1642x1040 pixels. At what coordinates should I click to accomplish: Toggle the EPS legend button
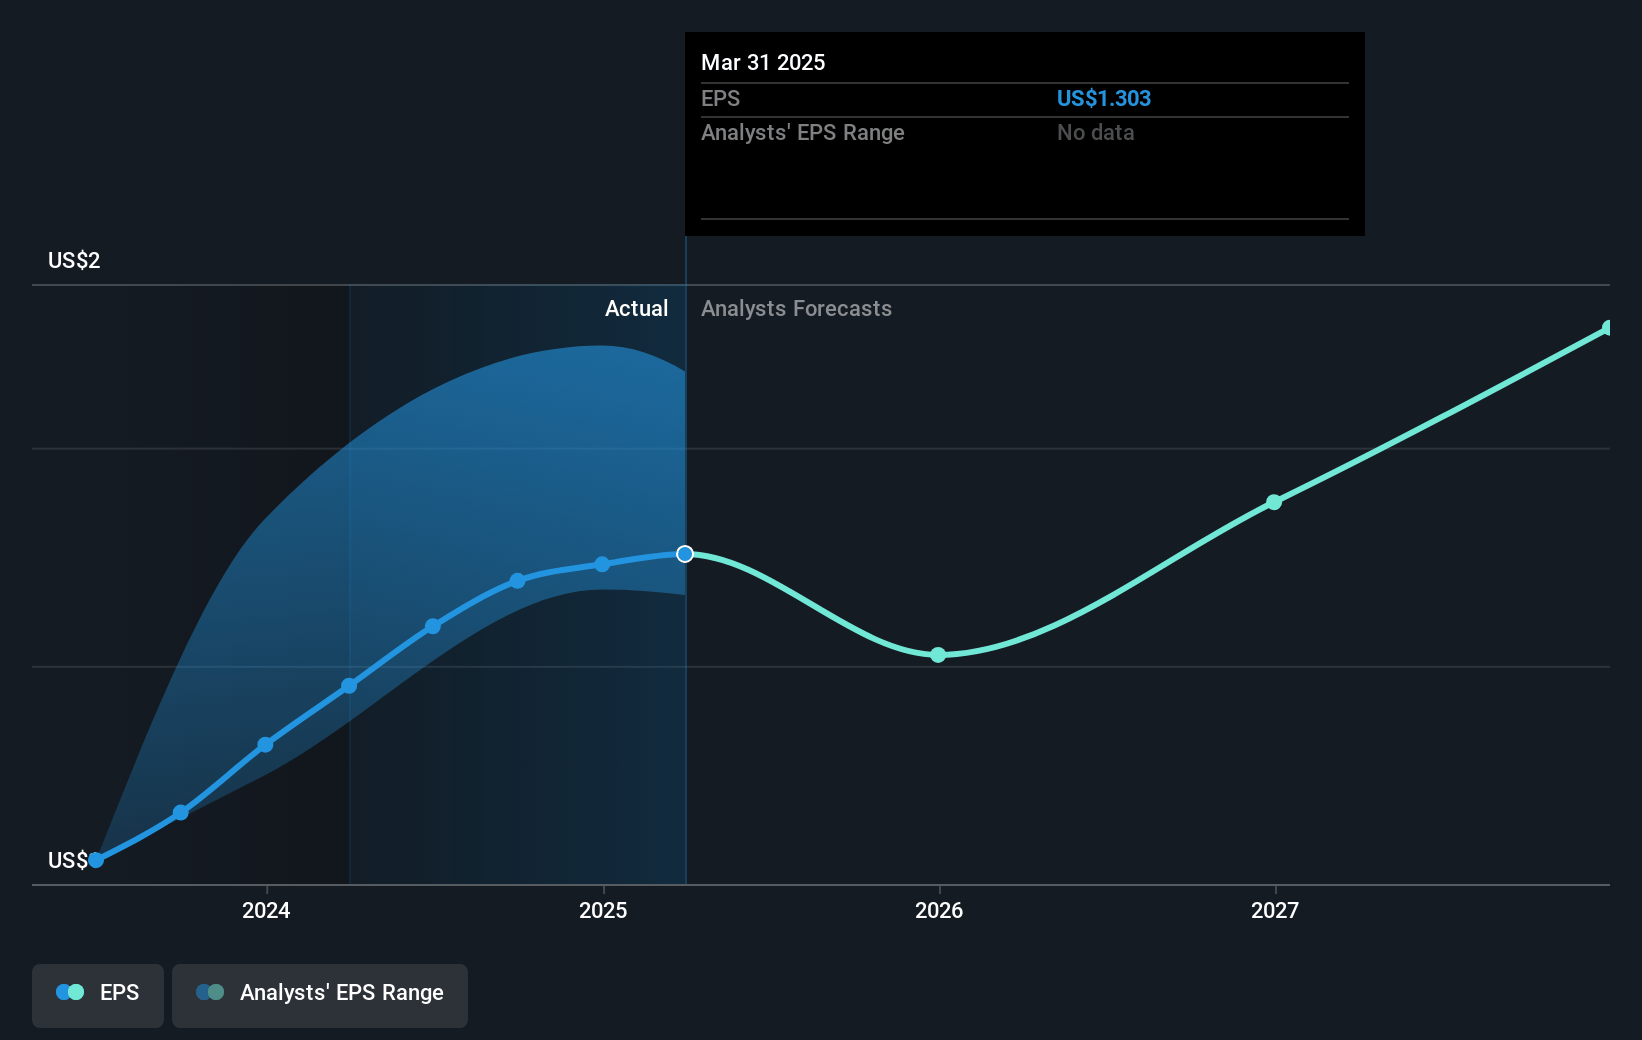[x=98, y=995]
